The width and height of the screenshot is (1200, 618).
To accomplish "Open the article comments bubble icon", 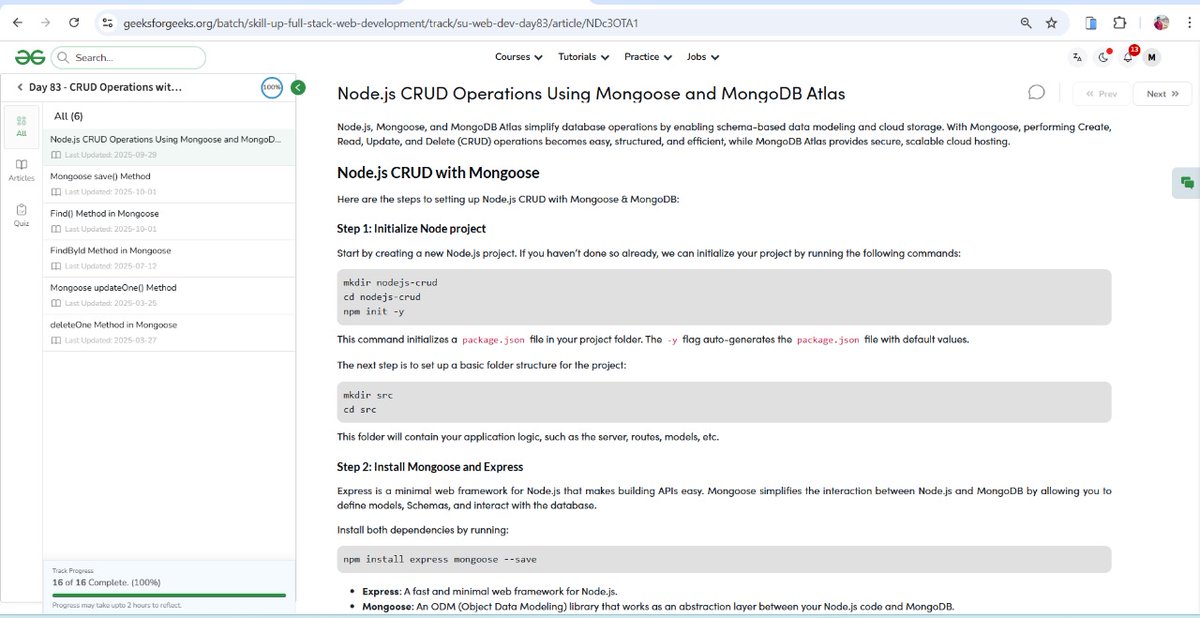I will click(x=1036, y=93).
